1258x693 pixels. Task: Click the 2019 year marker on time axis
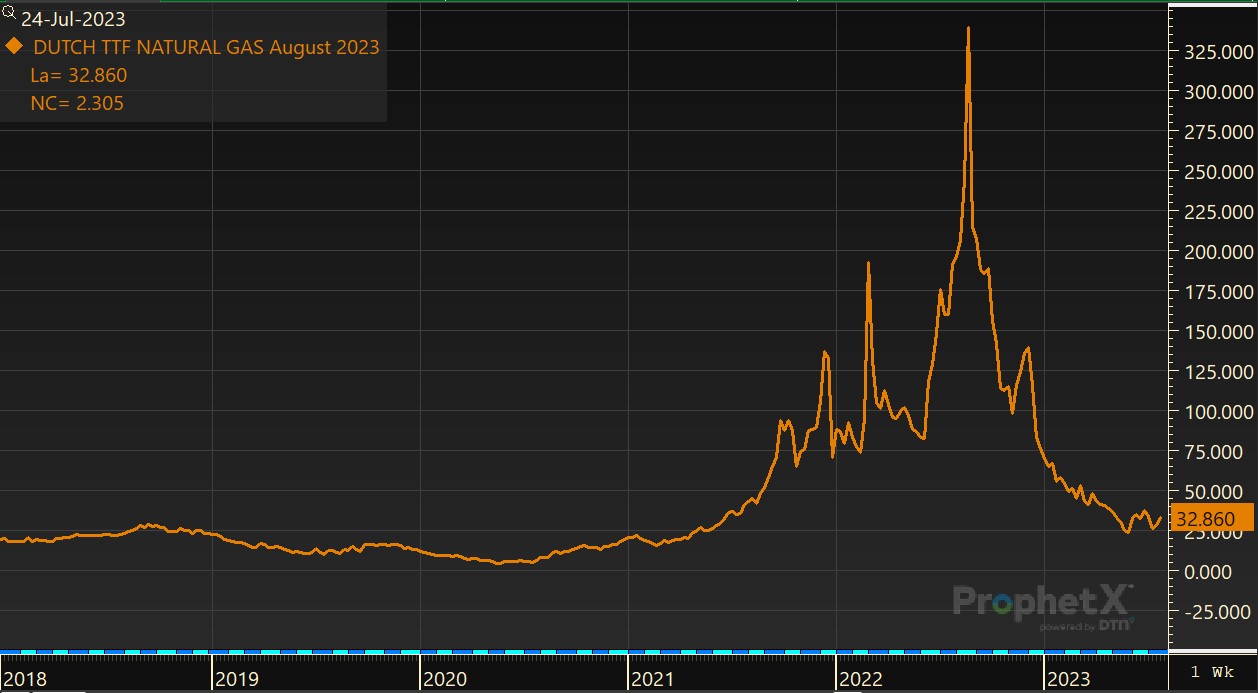point(237,679)
